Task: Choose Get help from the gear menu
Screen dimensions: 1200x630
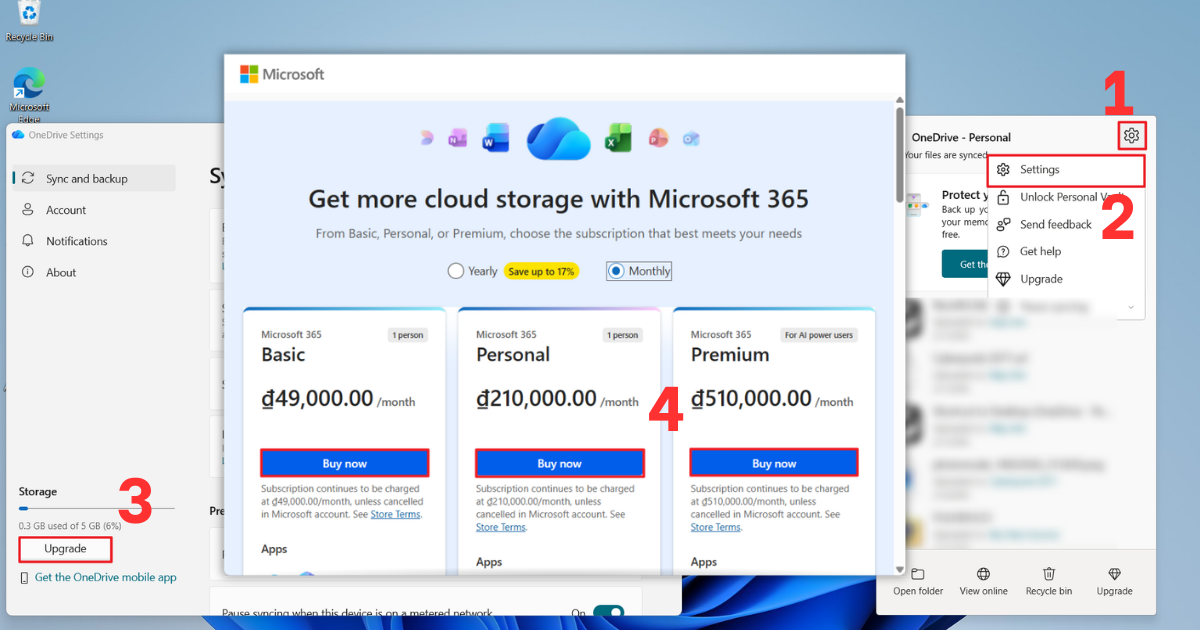Action: 1066,251
